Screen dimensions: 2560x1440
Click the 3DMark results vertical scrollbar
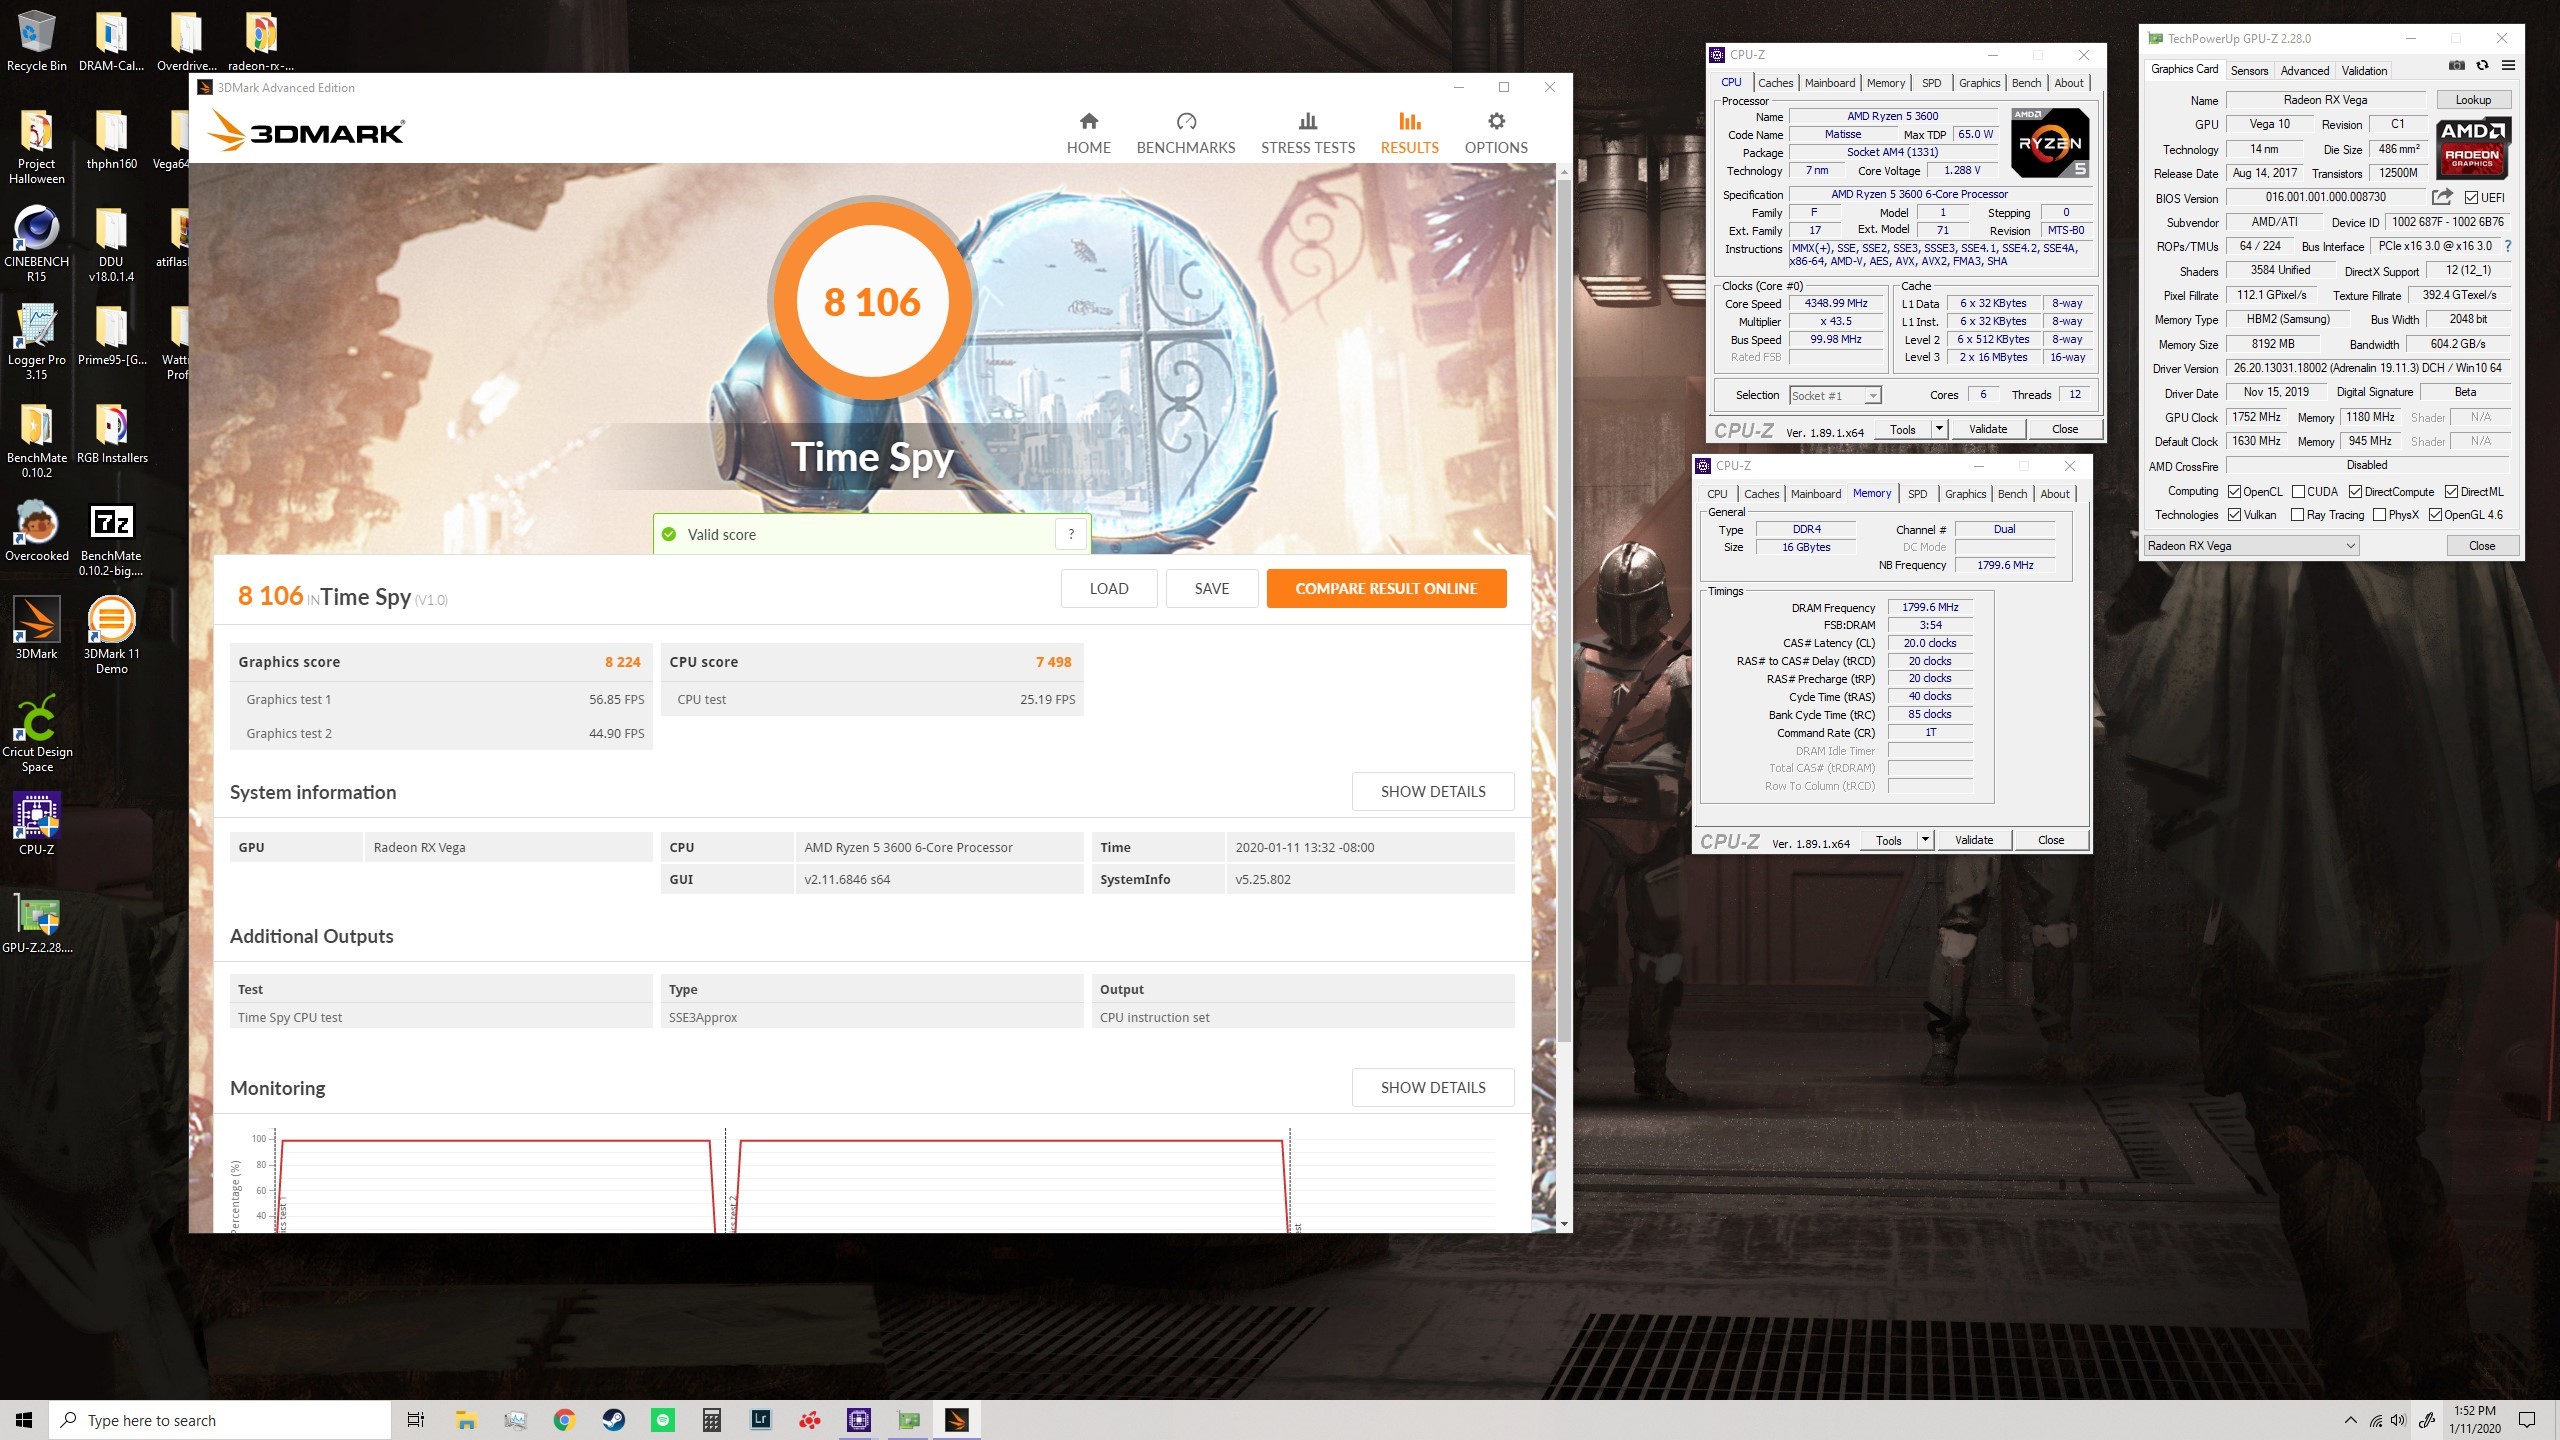(1564, 610)
